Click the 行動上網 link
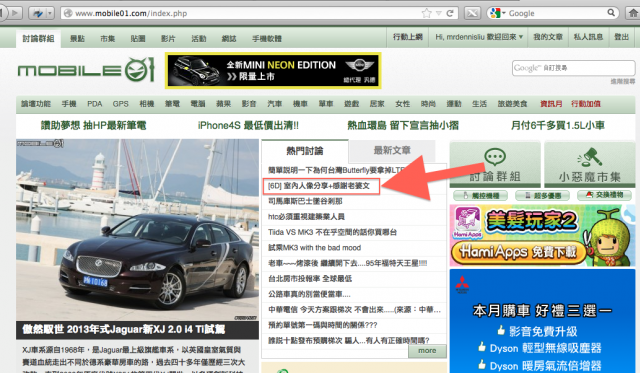Screen dimensions: 640x373 (408, 37)
